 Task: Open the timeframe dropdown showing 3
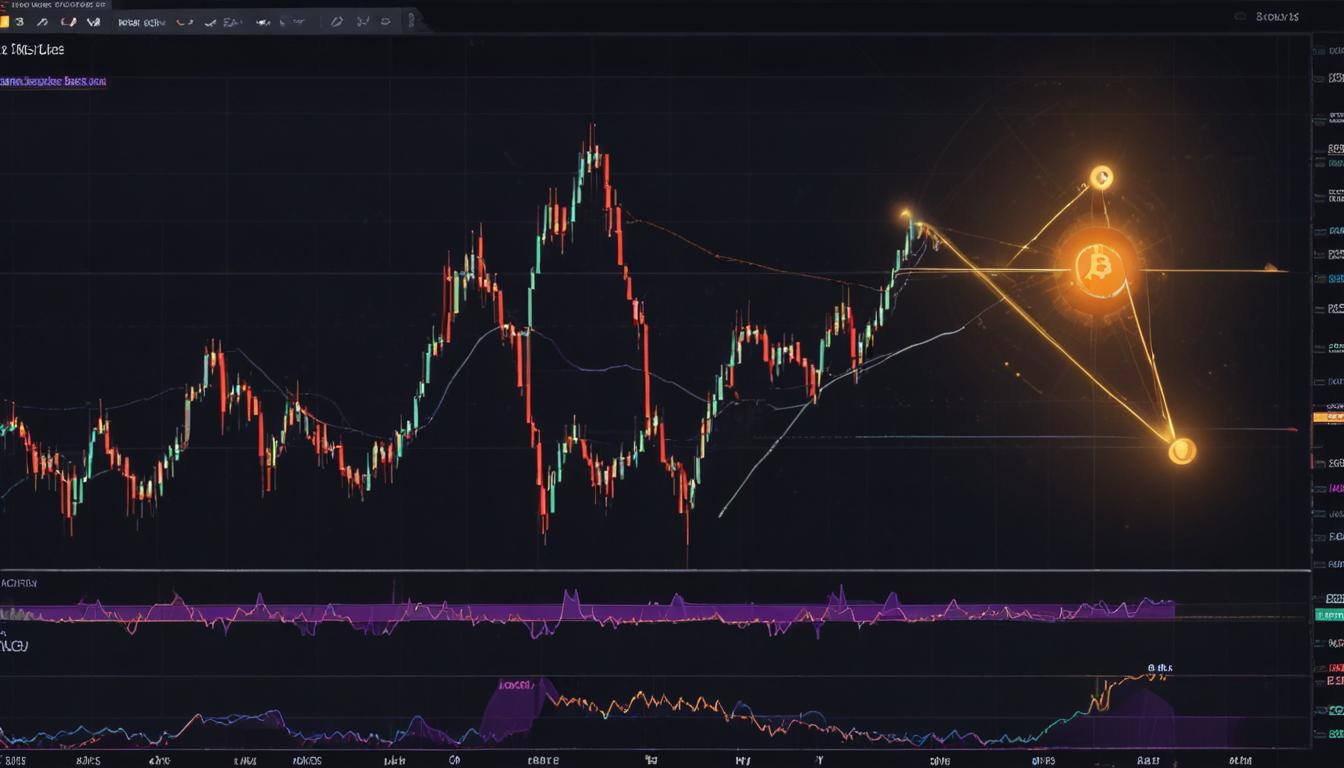(x=20, y=20)
